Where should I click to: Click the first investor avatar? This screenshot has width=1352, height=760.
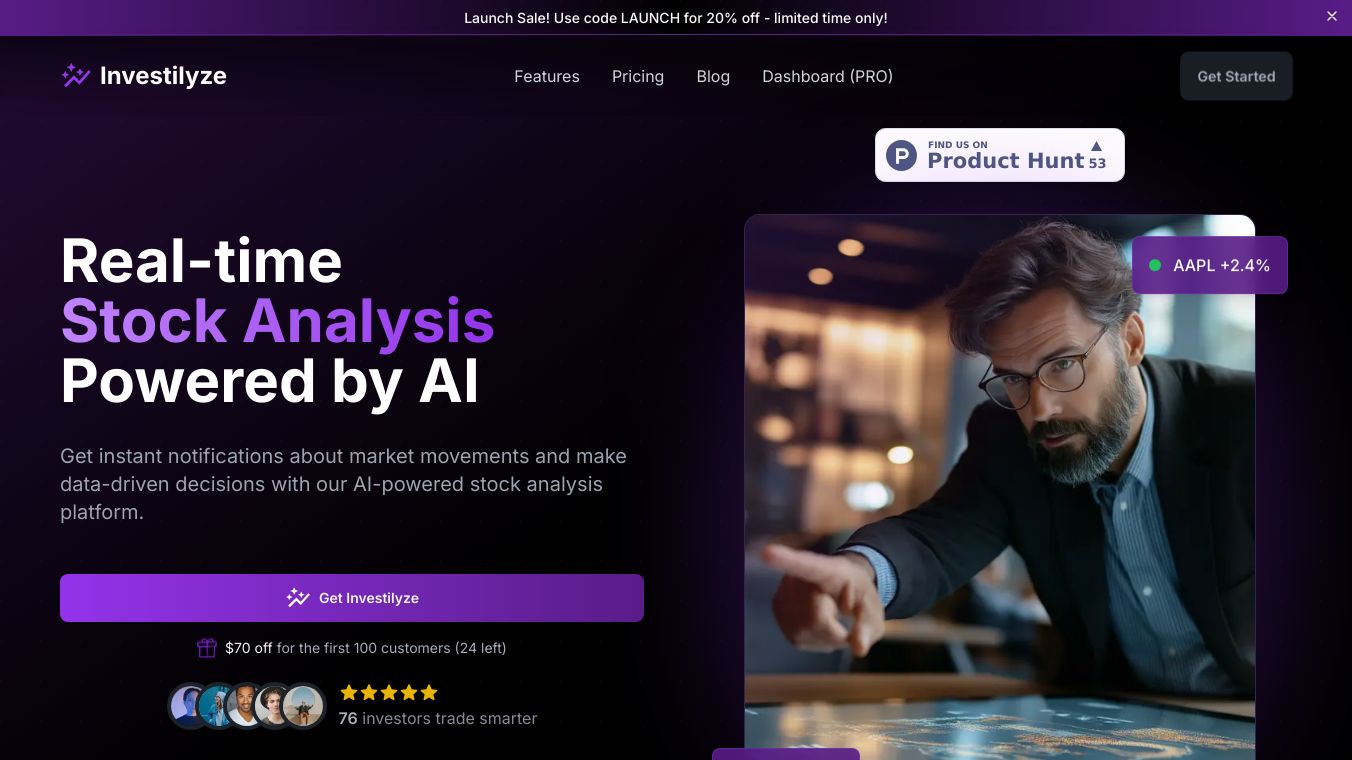189,706
